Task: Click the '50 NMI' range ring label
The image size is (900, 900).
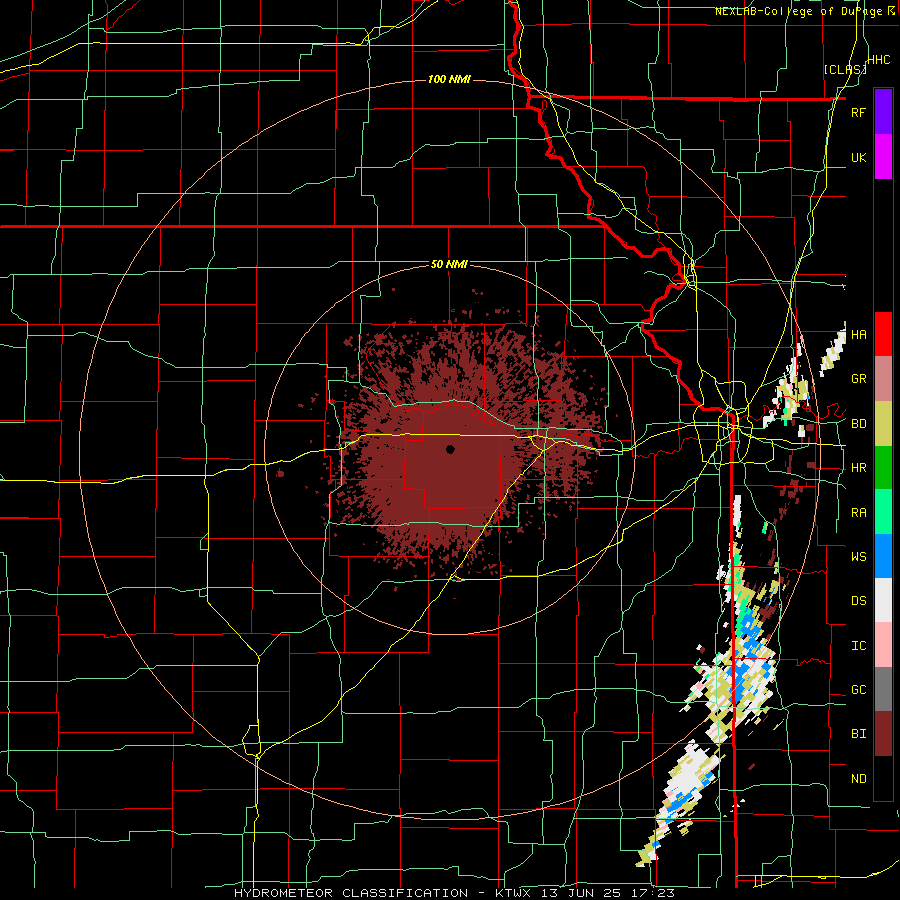Action: 449,264
